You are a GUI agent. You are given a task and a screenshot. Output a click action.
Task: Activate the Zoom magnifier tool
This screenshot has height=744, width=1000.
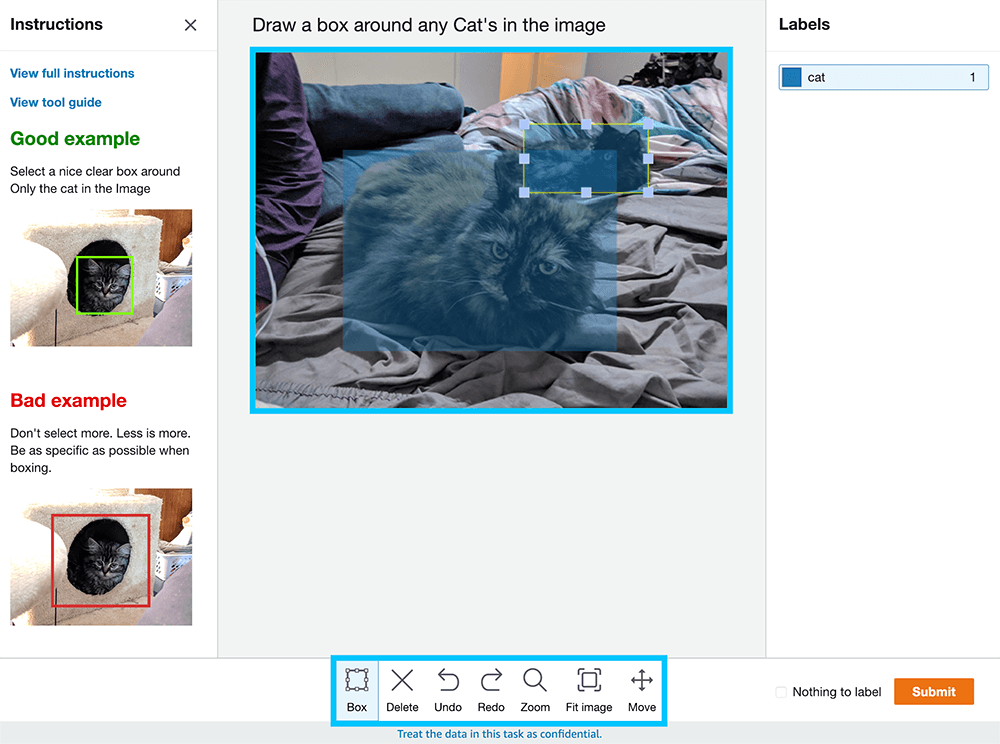pyautogui.click(x=535, y=690)
